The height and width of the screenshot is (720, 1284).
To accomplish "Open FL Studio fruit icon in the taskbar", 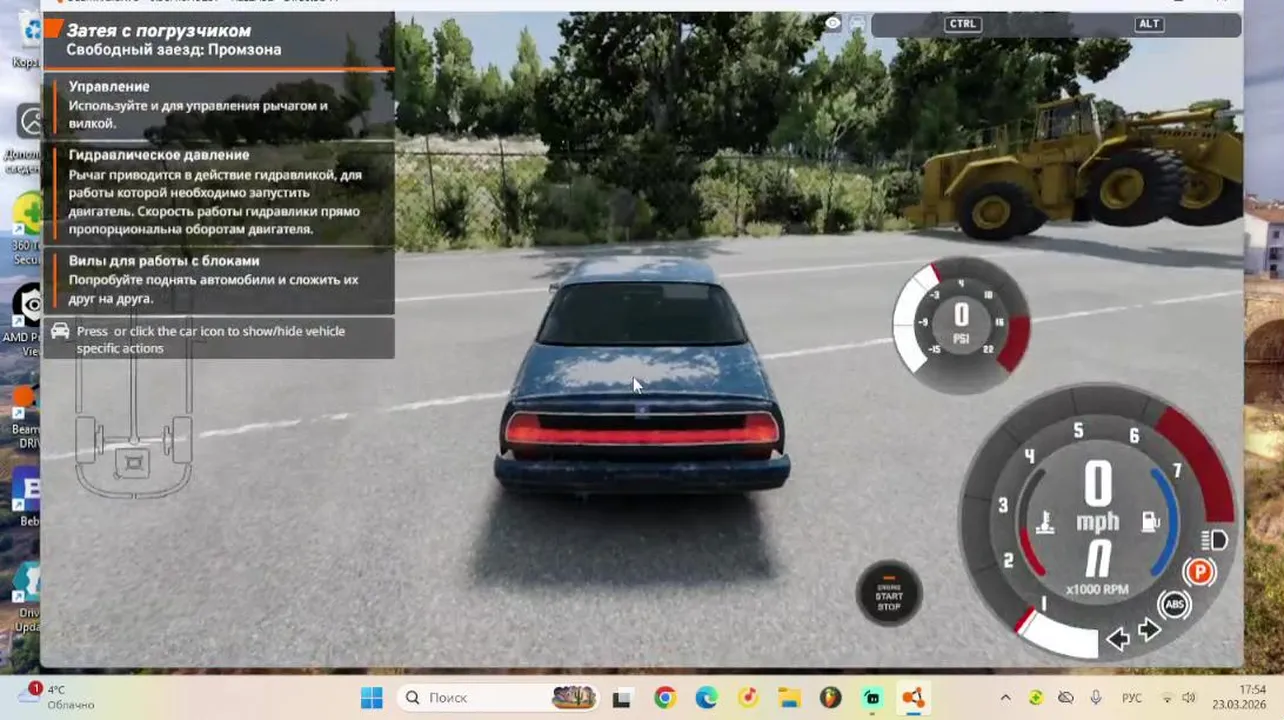I will (831, 698).
